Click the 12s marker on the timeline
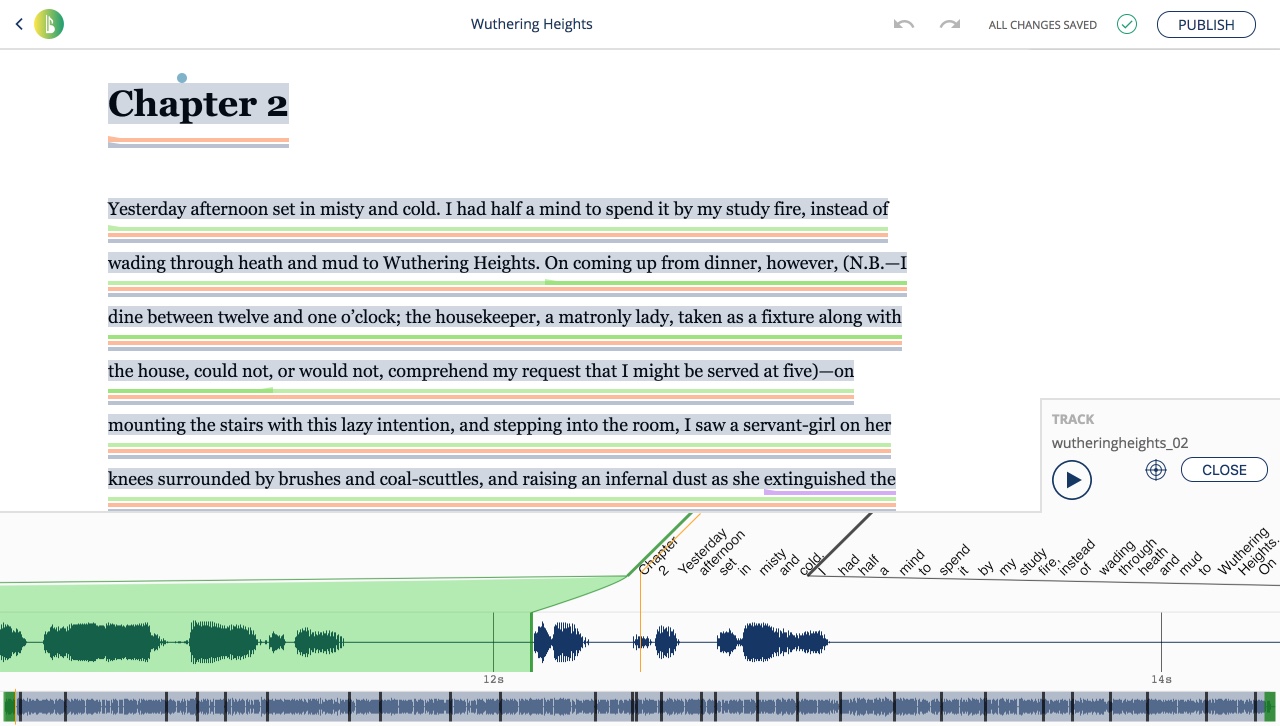 point(493,678)
